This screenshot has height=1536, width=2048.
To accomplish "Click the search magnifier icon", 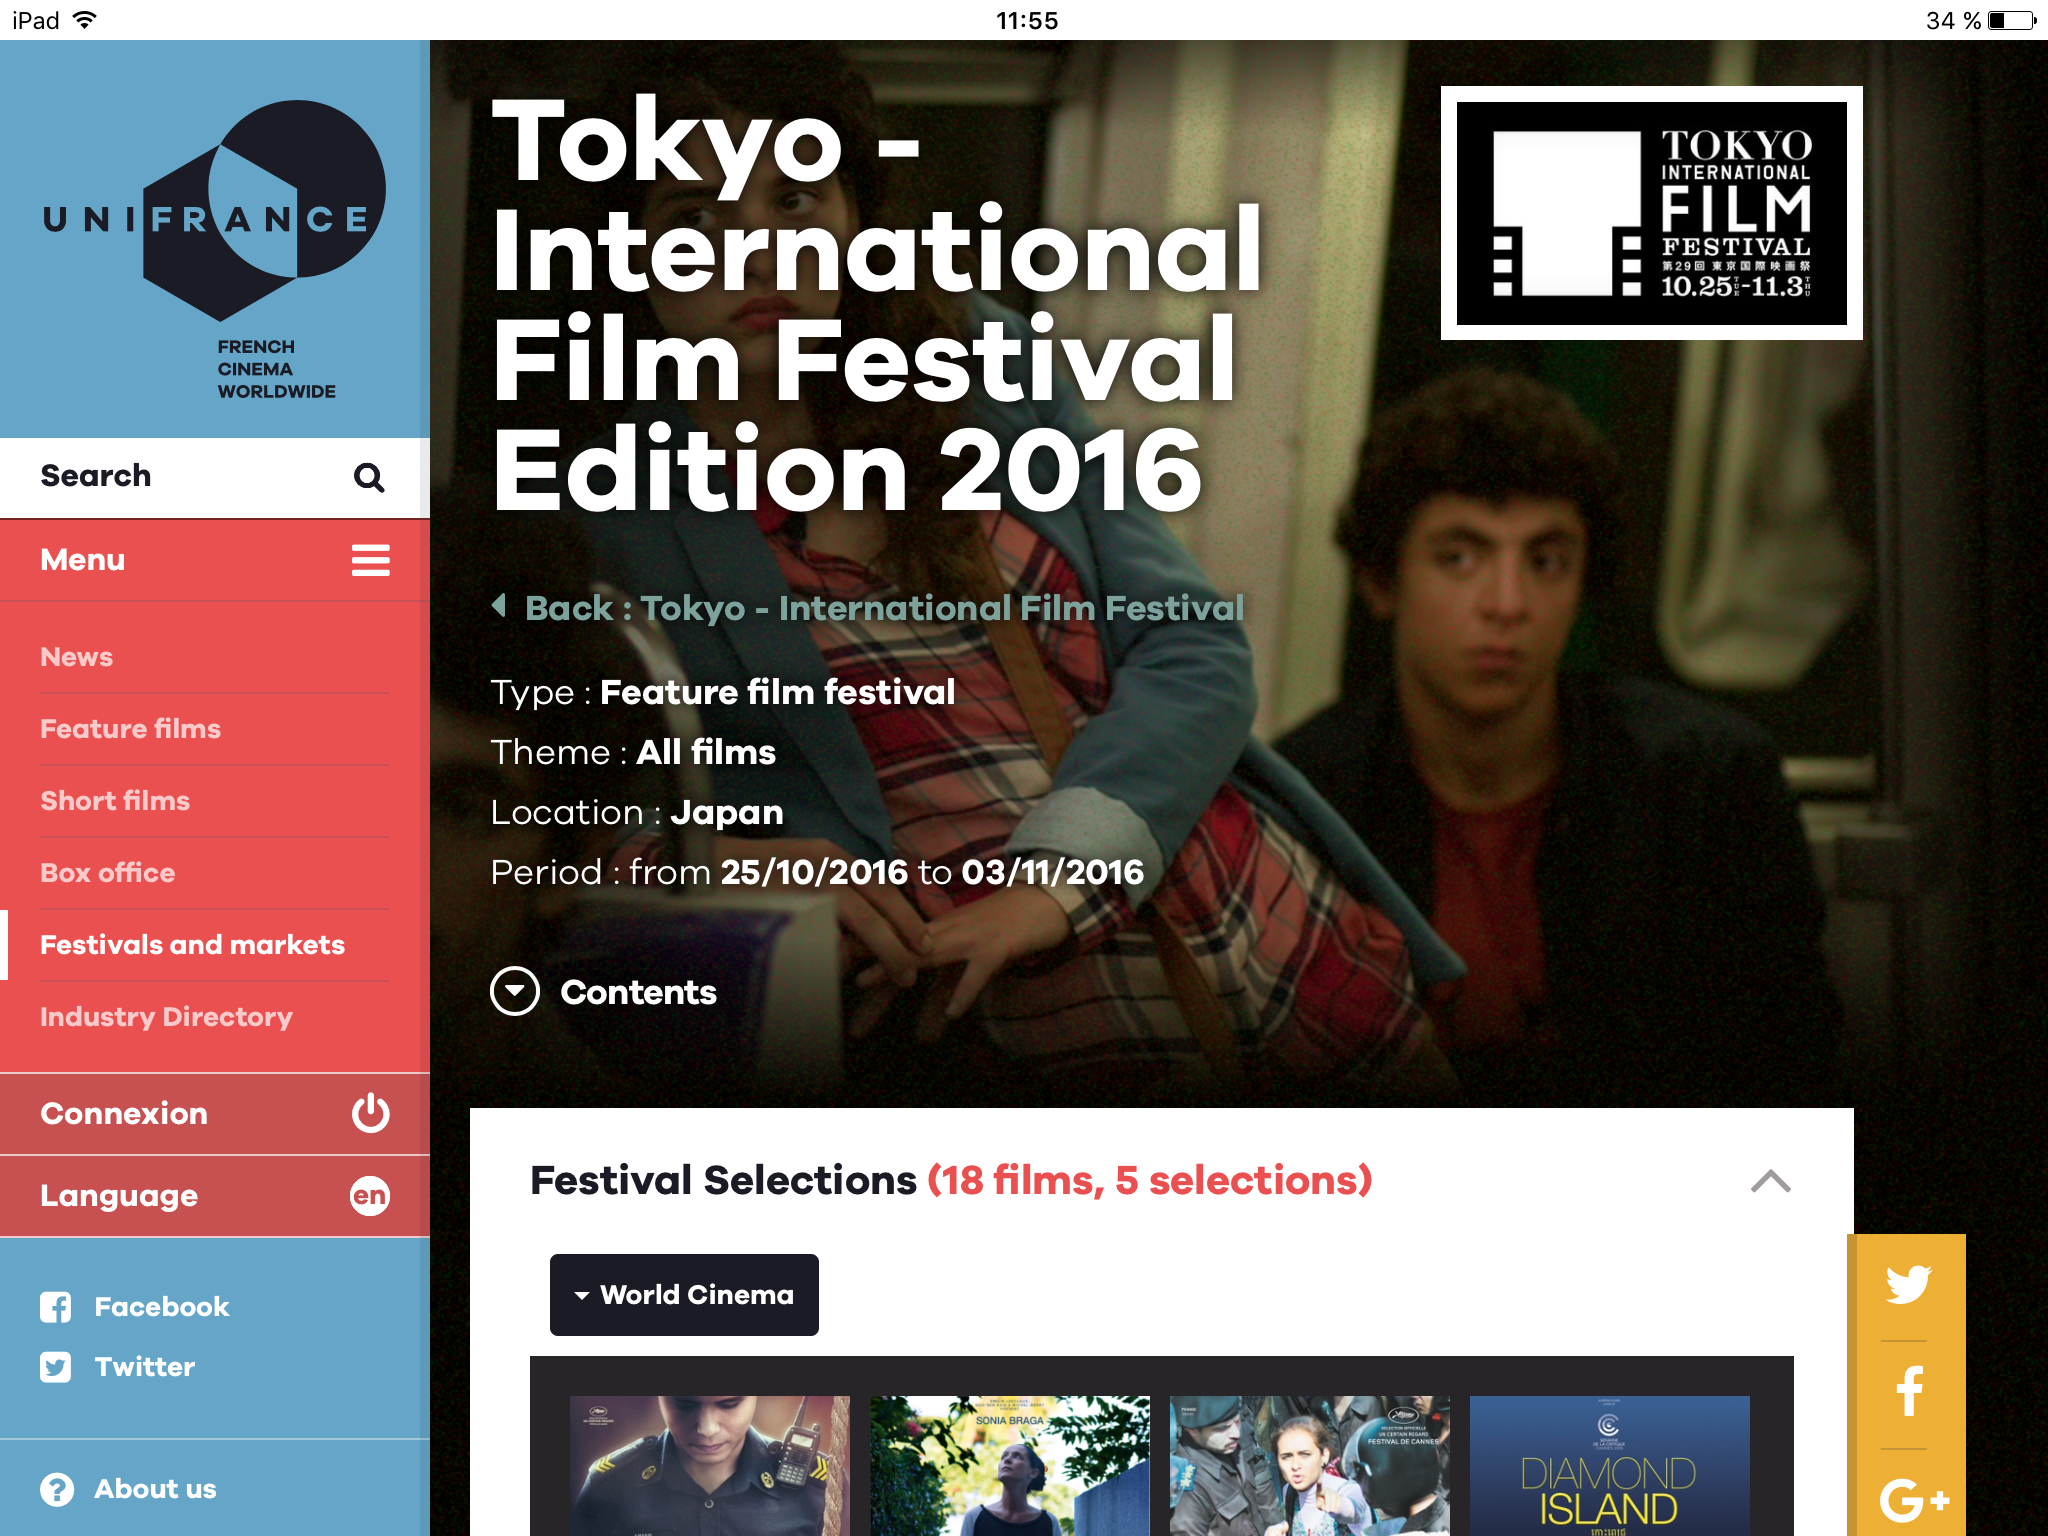I will (x=369, y=477).
